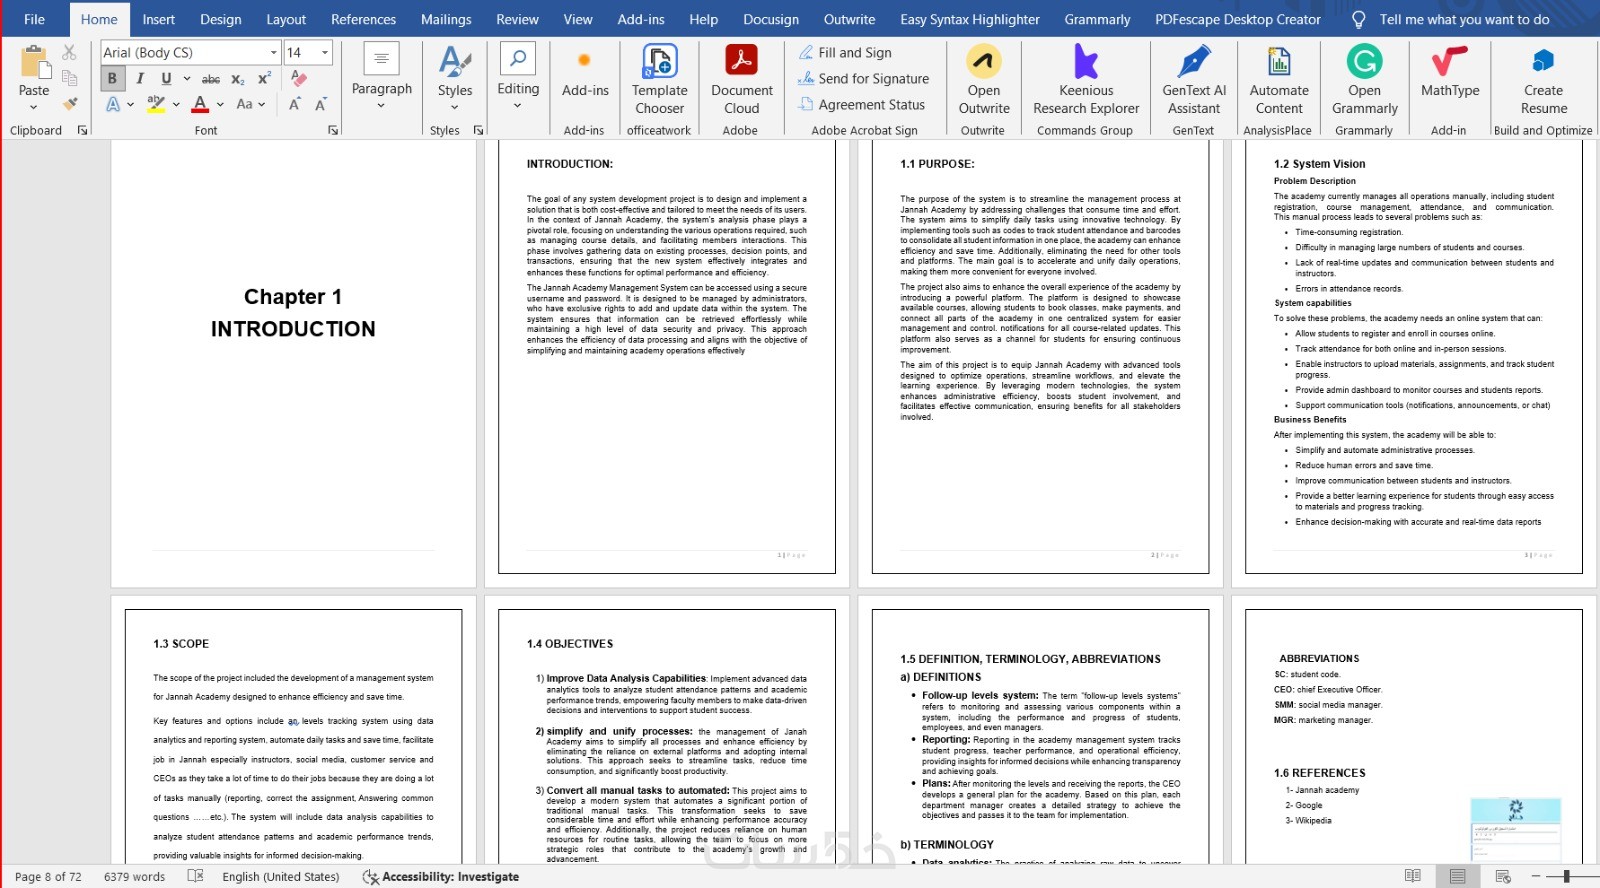Increase font size with grow font icon
The height and width of the screenshot is (888, 1600).
tap(295, 104)
